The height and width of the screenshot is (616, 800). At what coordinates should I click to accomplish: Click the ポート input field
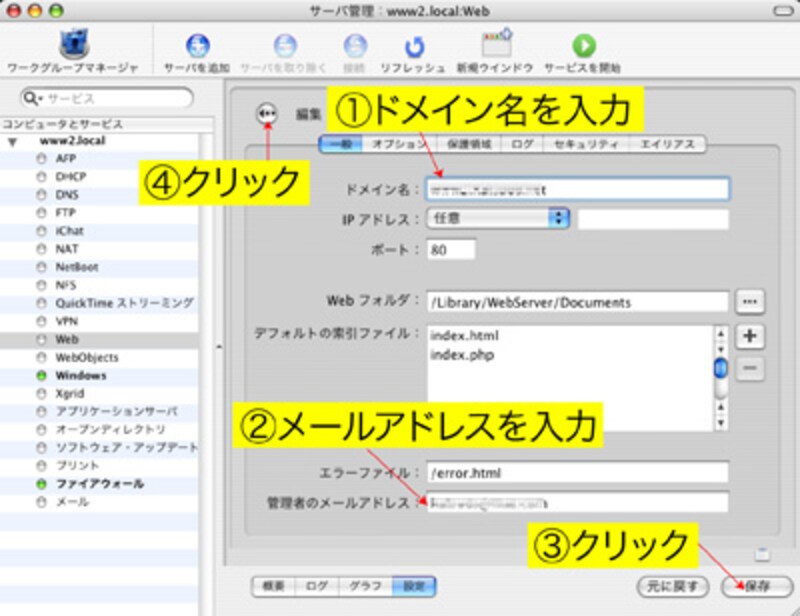tap(451, 250)
